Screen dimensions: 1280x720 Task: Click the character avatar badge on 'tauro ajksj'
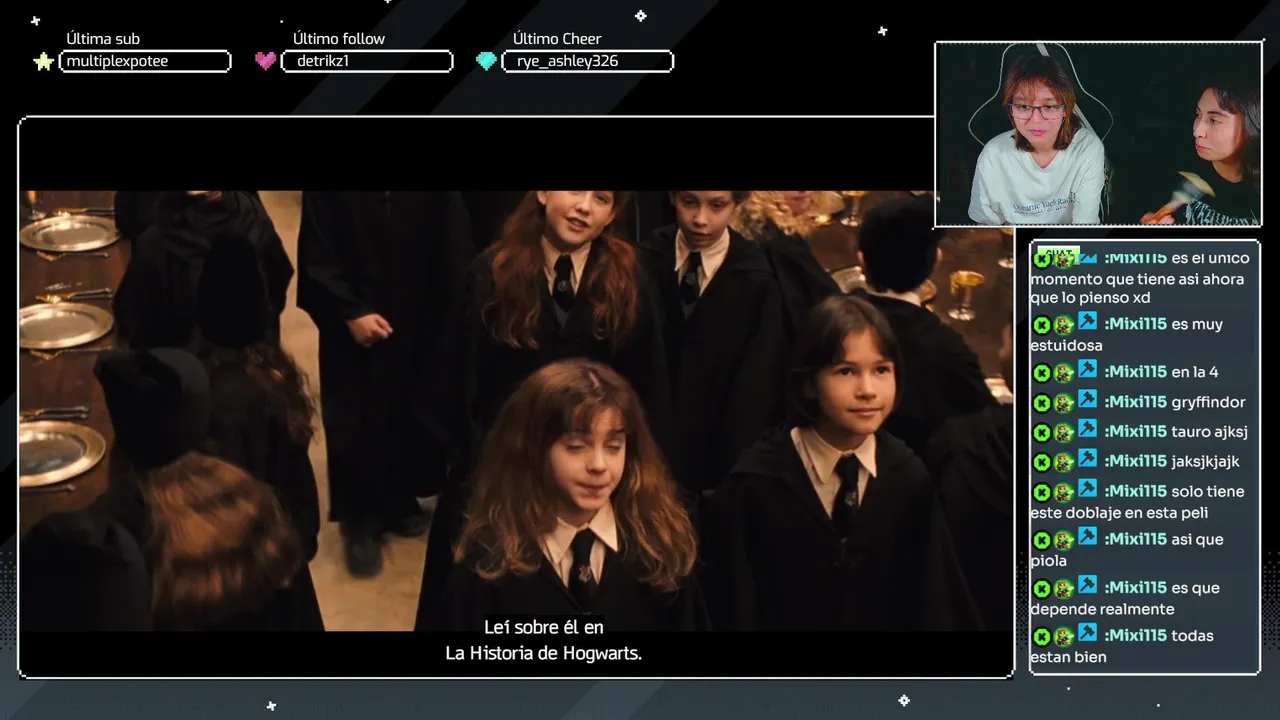click(x=1063, y=433)
